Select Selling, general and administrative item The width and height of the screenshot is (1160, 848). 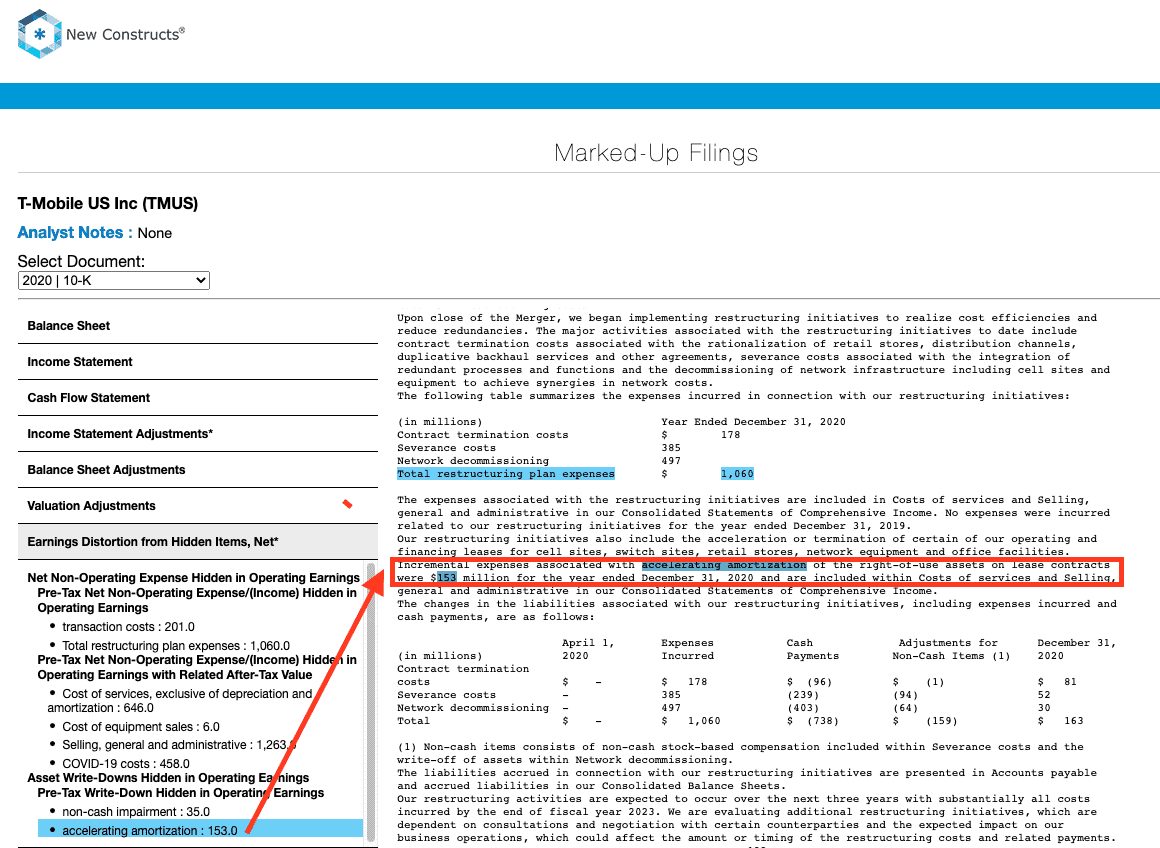[179, 745]
